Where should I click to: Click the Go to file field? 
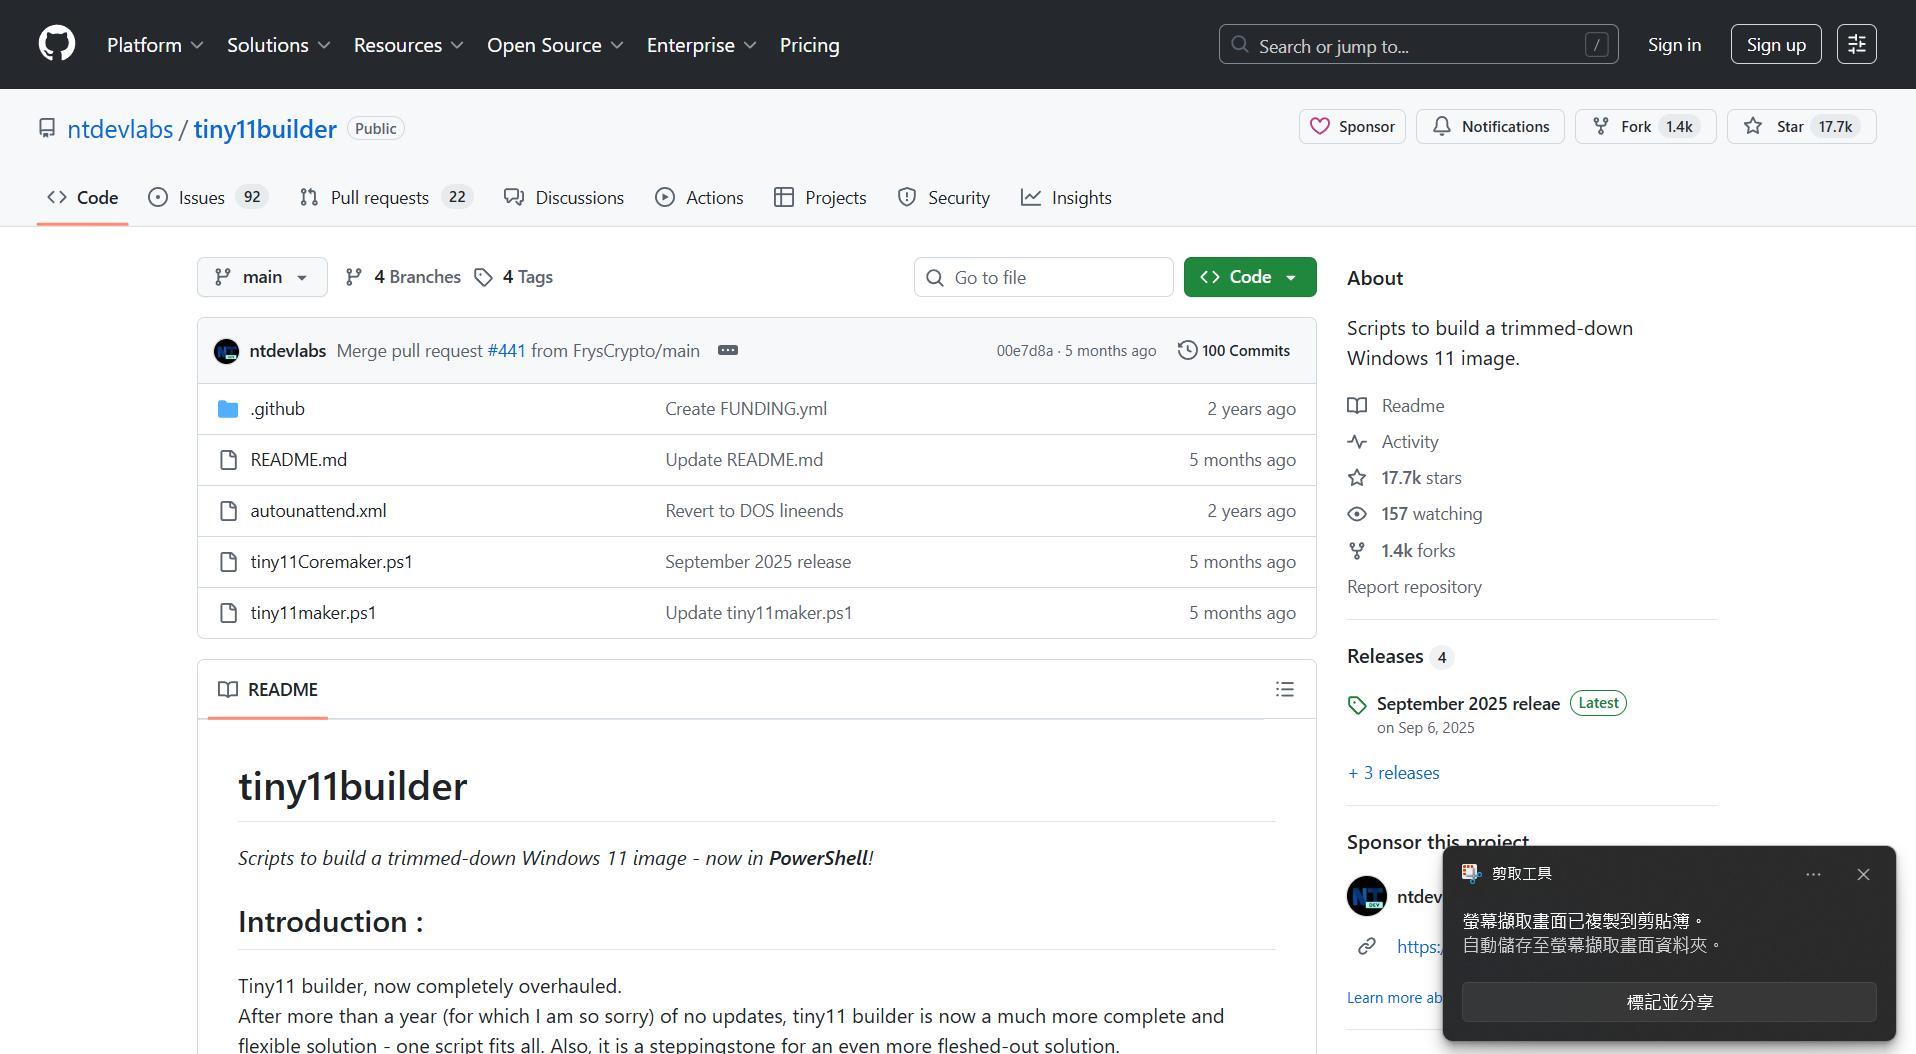[x=1043, y=277]
